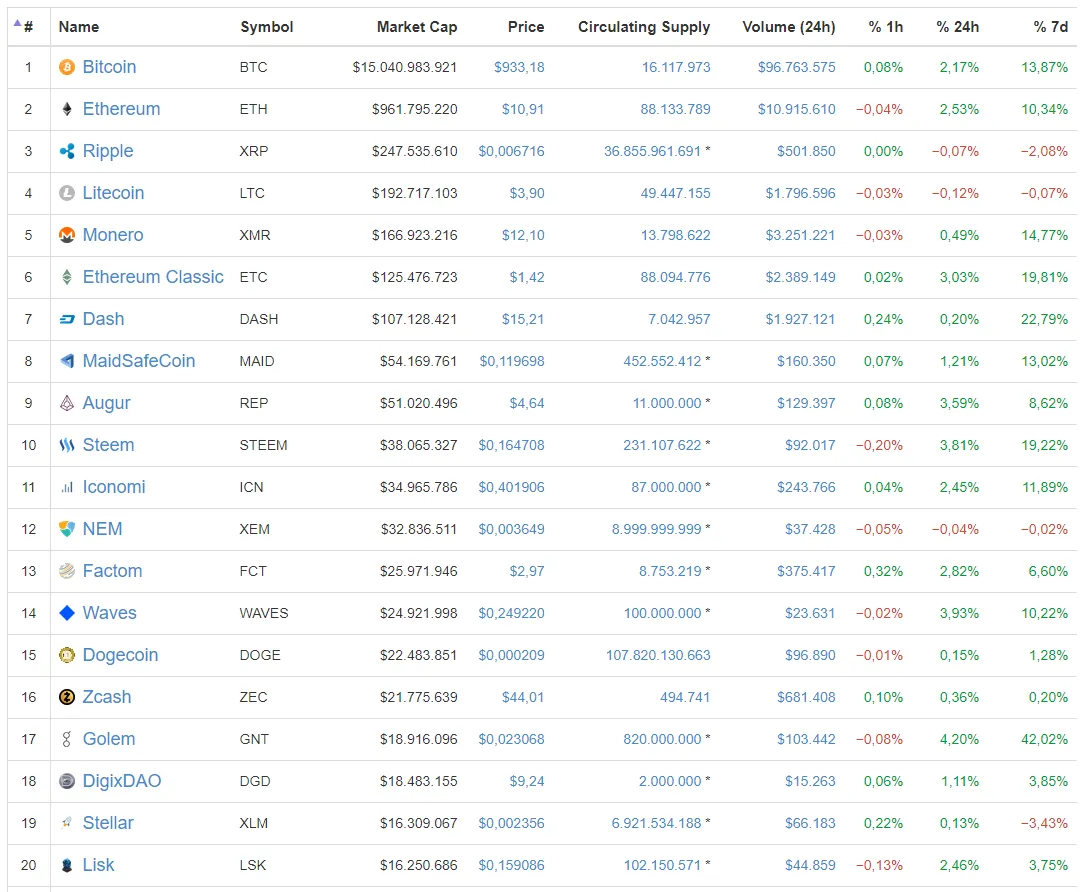The width and height of the screenshot is (1086, 892).
Task: Click Bitcoin market cap $15.040.983.921
Action: [x=404, y=67]
